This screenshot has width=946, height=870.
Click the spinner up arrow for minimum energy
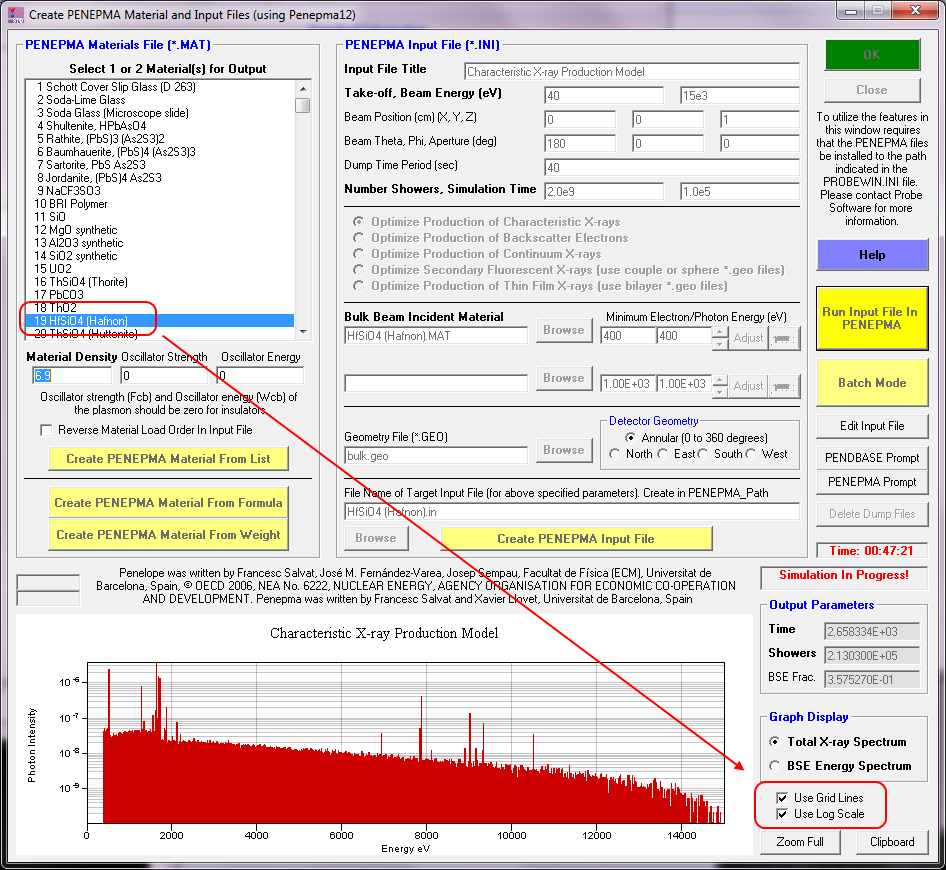(x=718, y=331)
